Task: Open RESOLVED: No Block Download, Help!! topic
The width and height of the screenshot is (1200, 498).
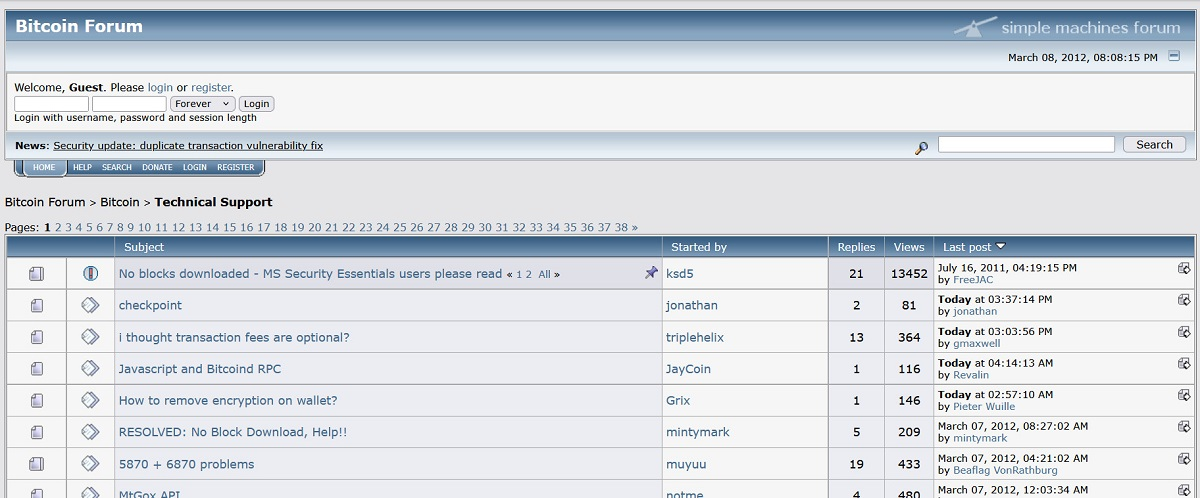Action: coord(233,432)
